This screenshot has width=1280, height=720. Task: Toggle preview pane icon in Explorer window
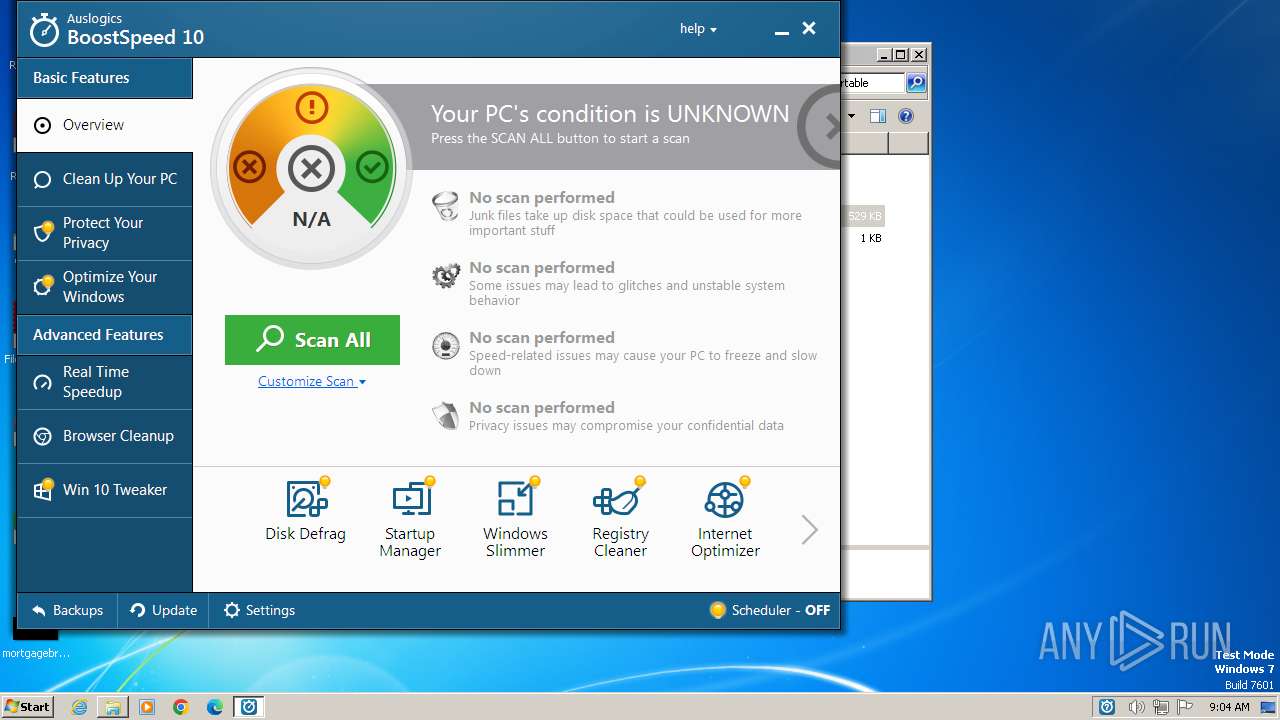pos(878,116)
